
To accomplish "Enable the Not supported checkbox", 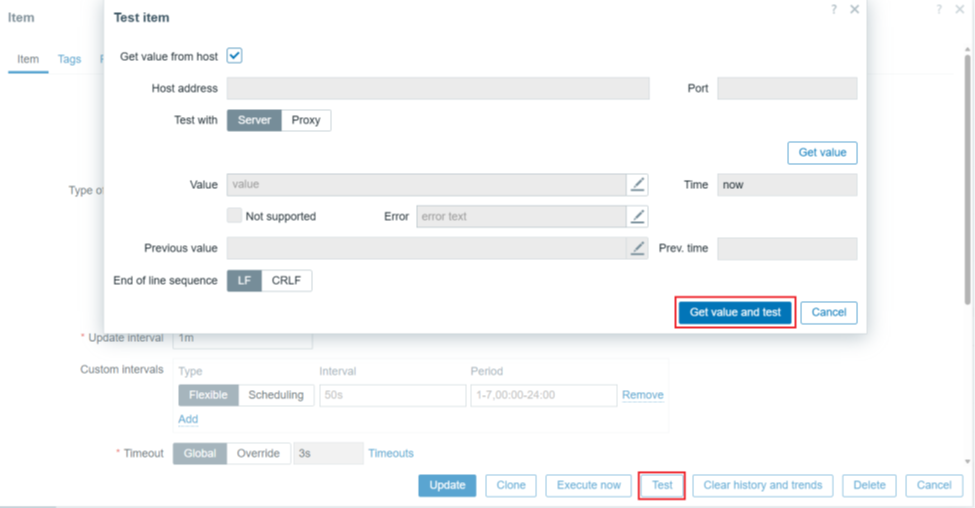I will [x=234, y=216].
